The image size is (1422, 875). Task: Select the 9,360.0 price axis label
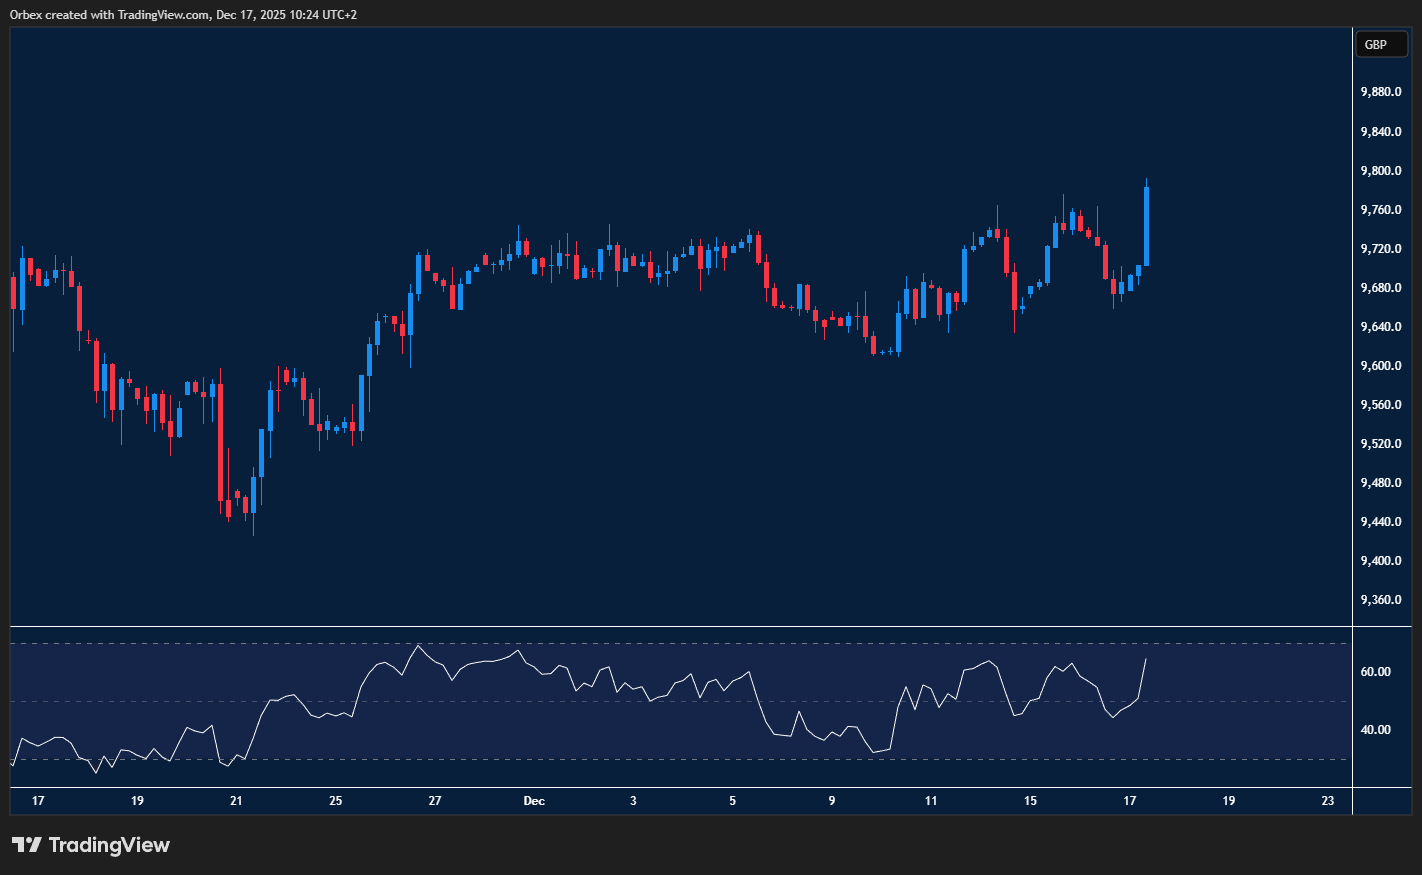coord(1381,600)
